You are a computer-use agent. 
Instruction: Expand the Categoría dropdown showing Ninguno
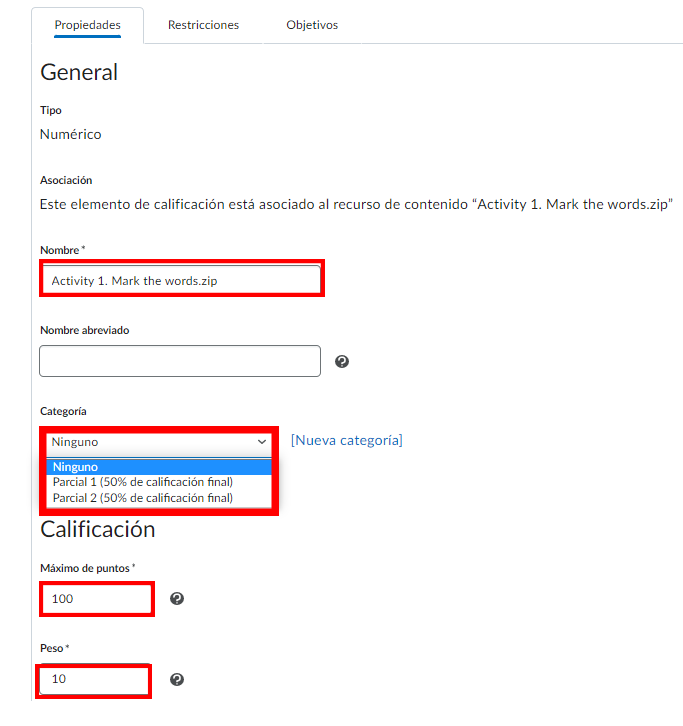coord(160,441)
